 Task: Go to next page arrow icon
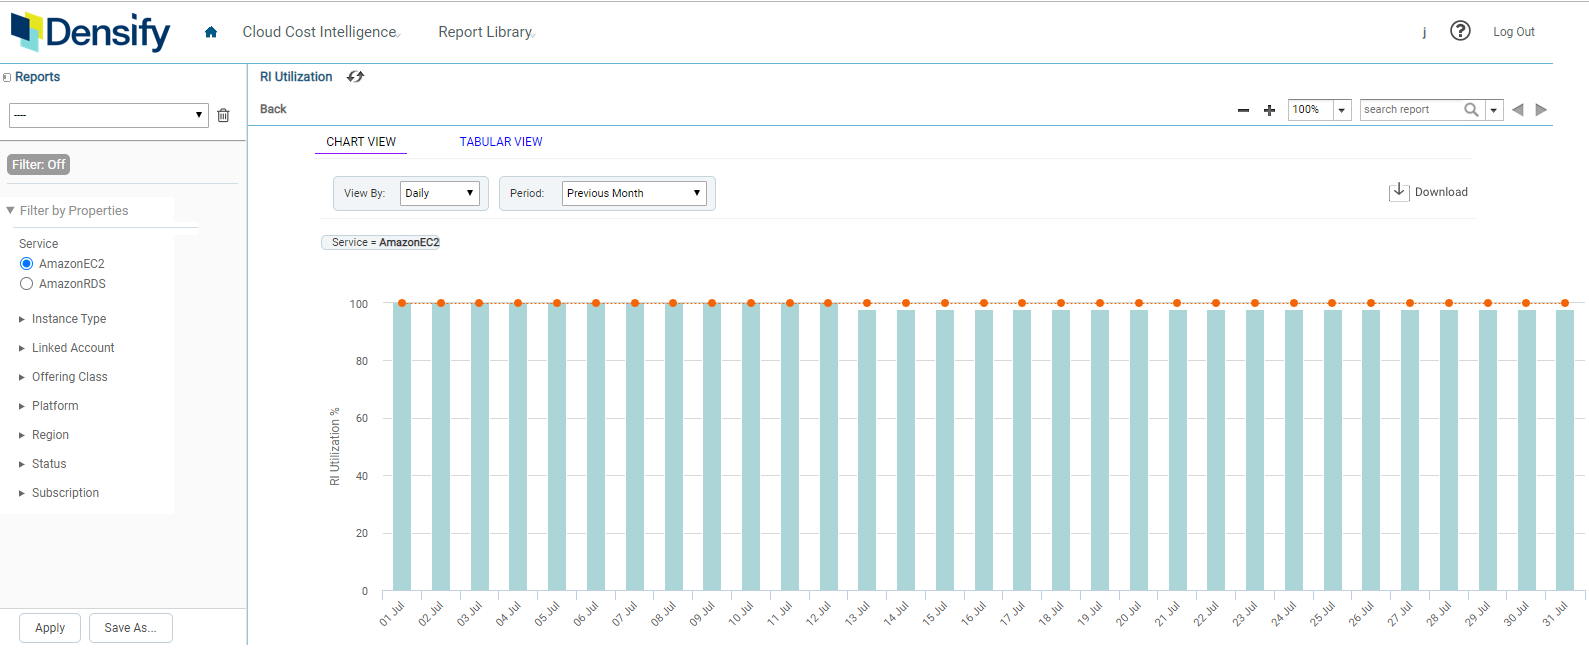[x=1541, y=110]
